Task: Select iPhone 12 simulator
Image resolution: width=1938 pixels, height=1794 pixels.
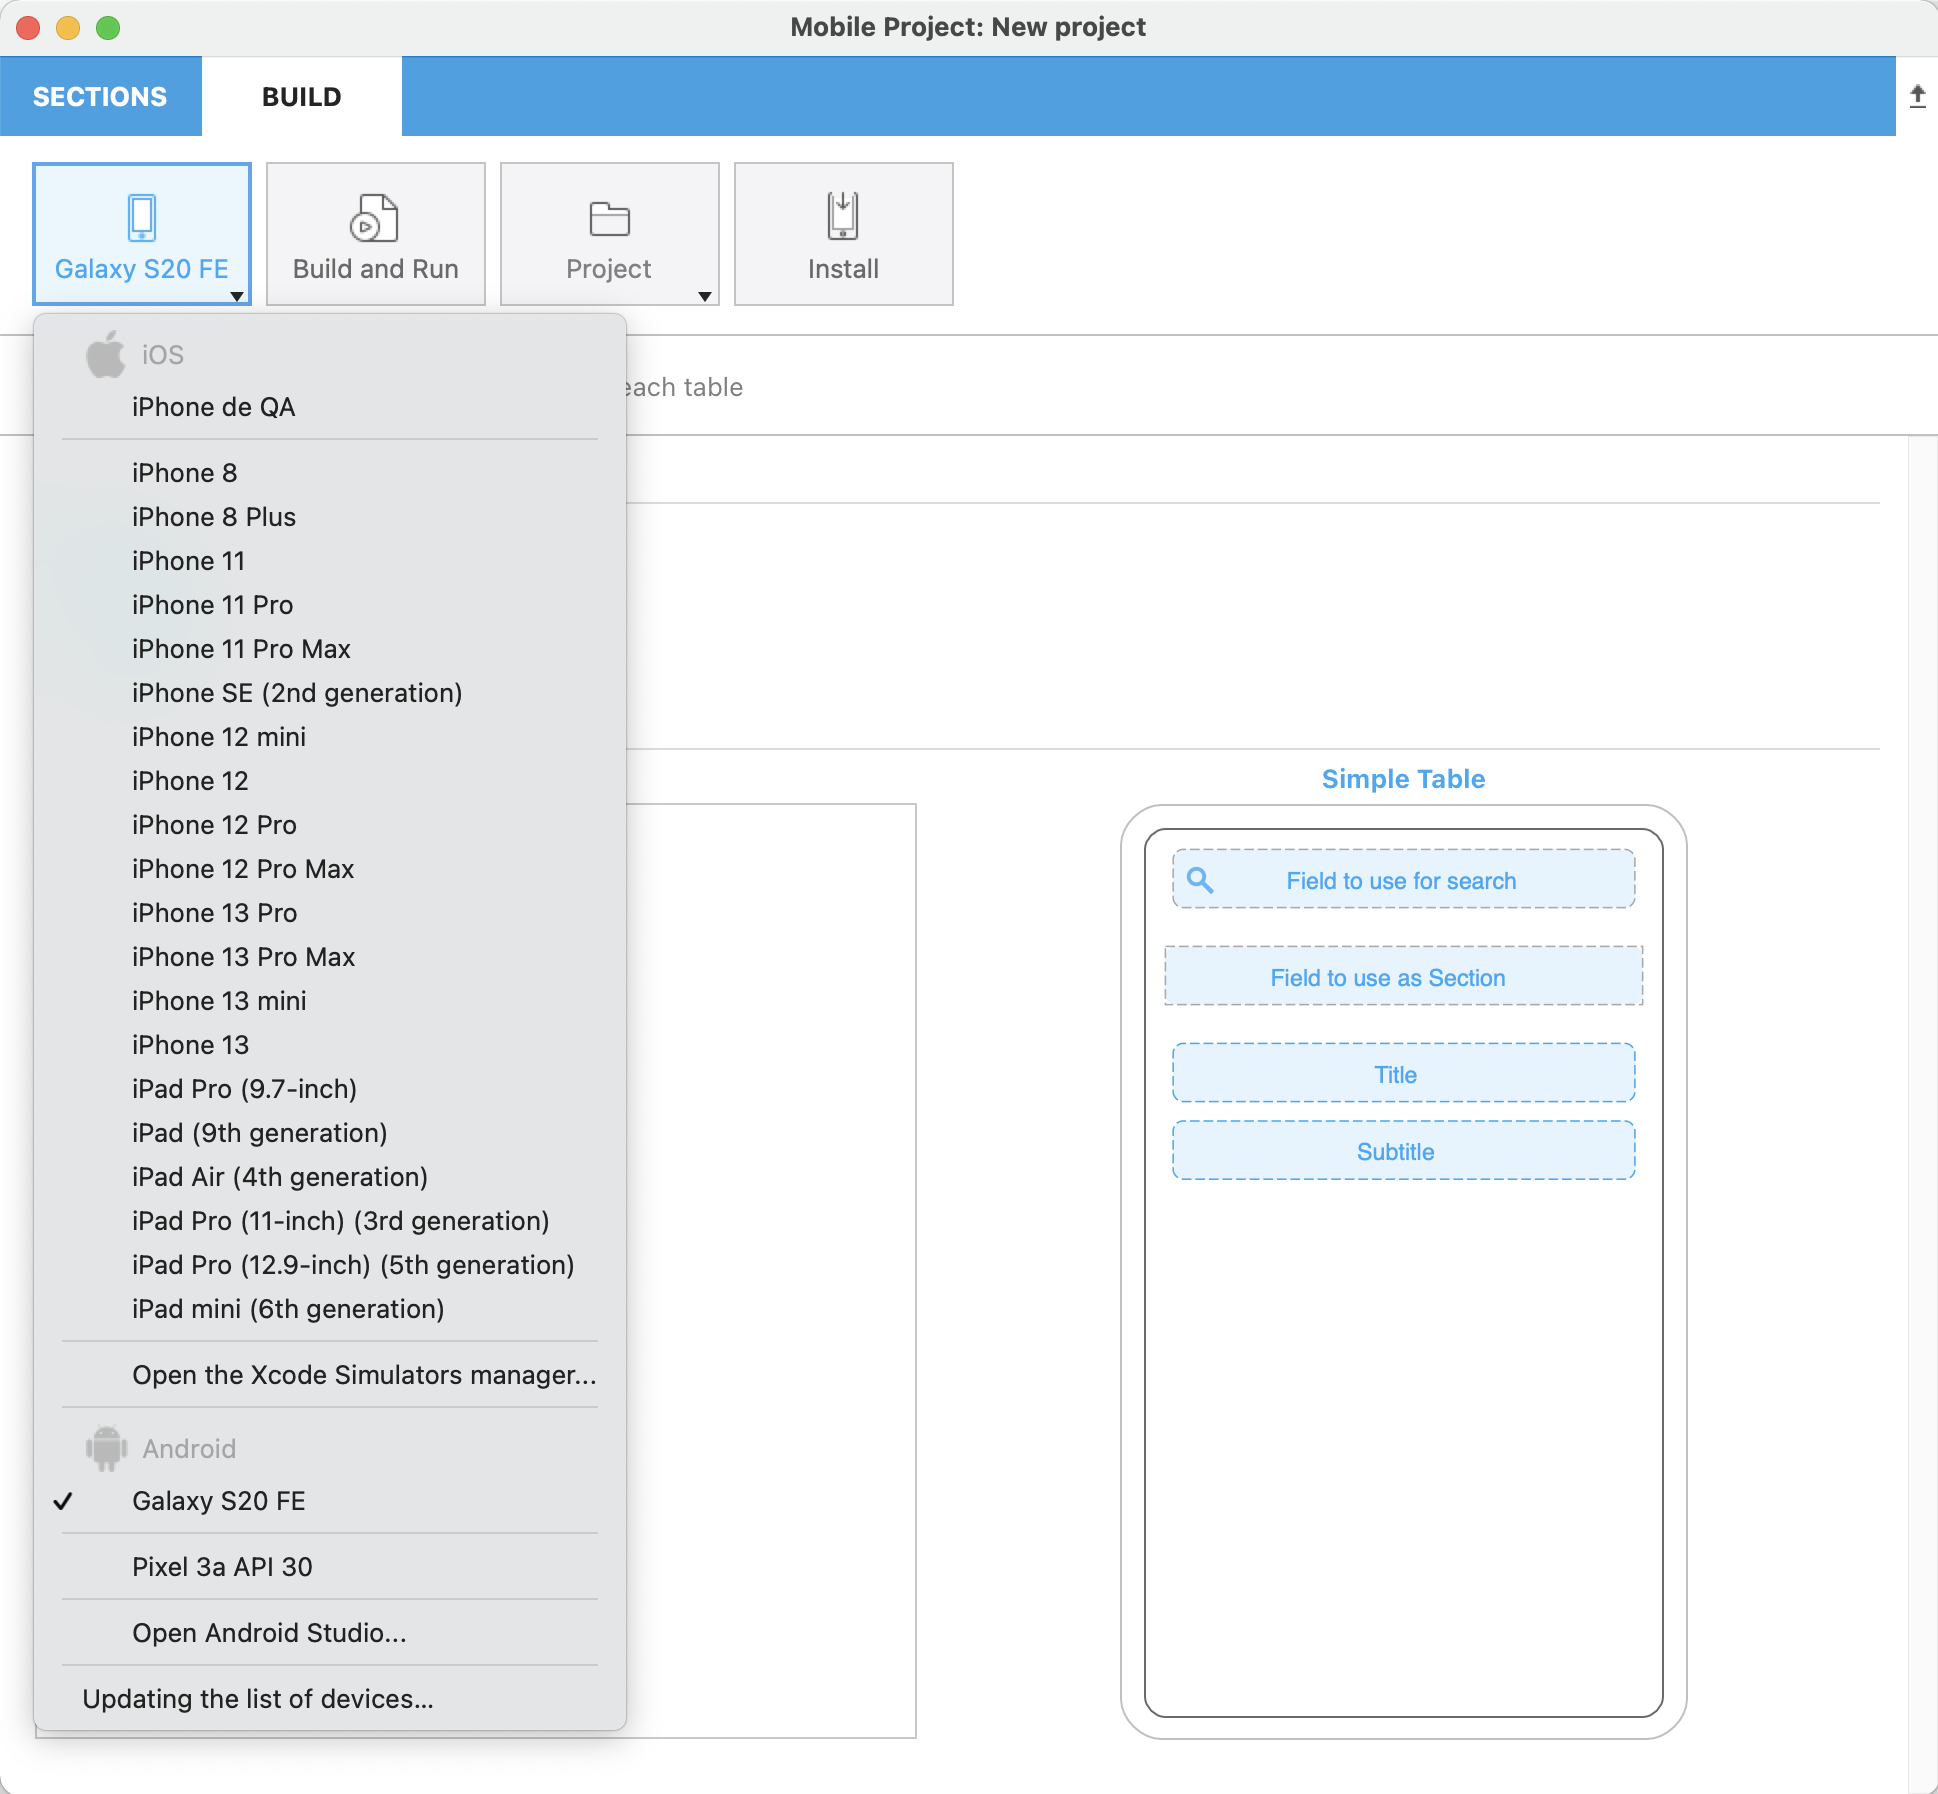Action: 330,781
